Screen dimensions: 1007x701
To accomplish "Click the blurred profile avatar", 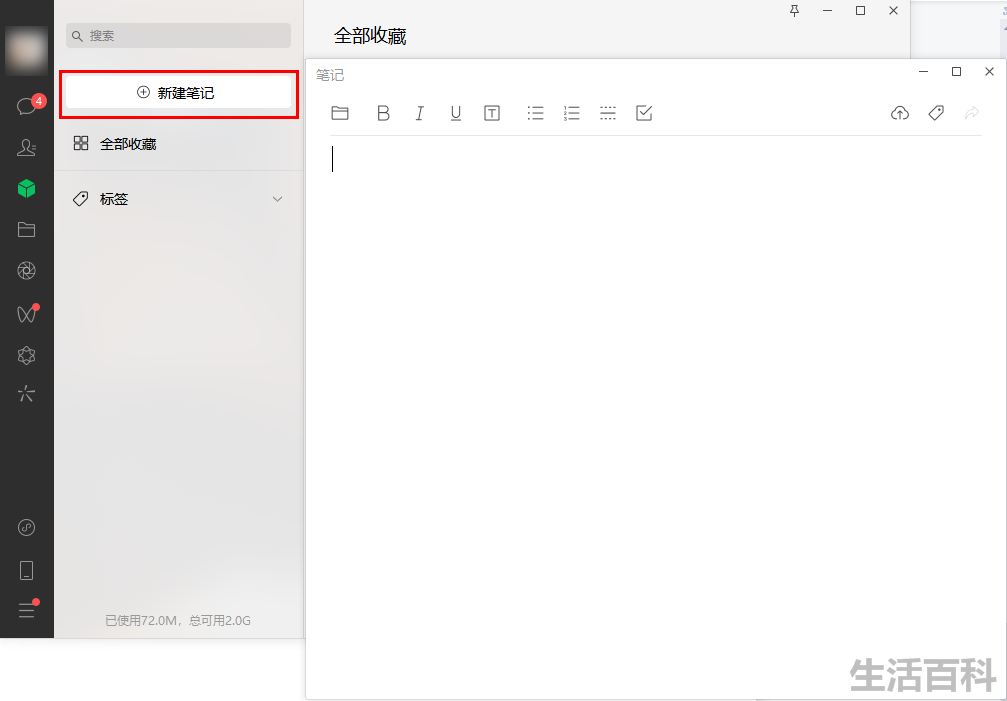I will 26,51.
